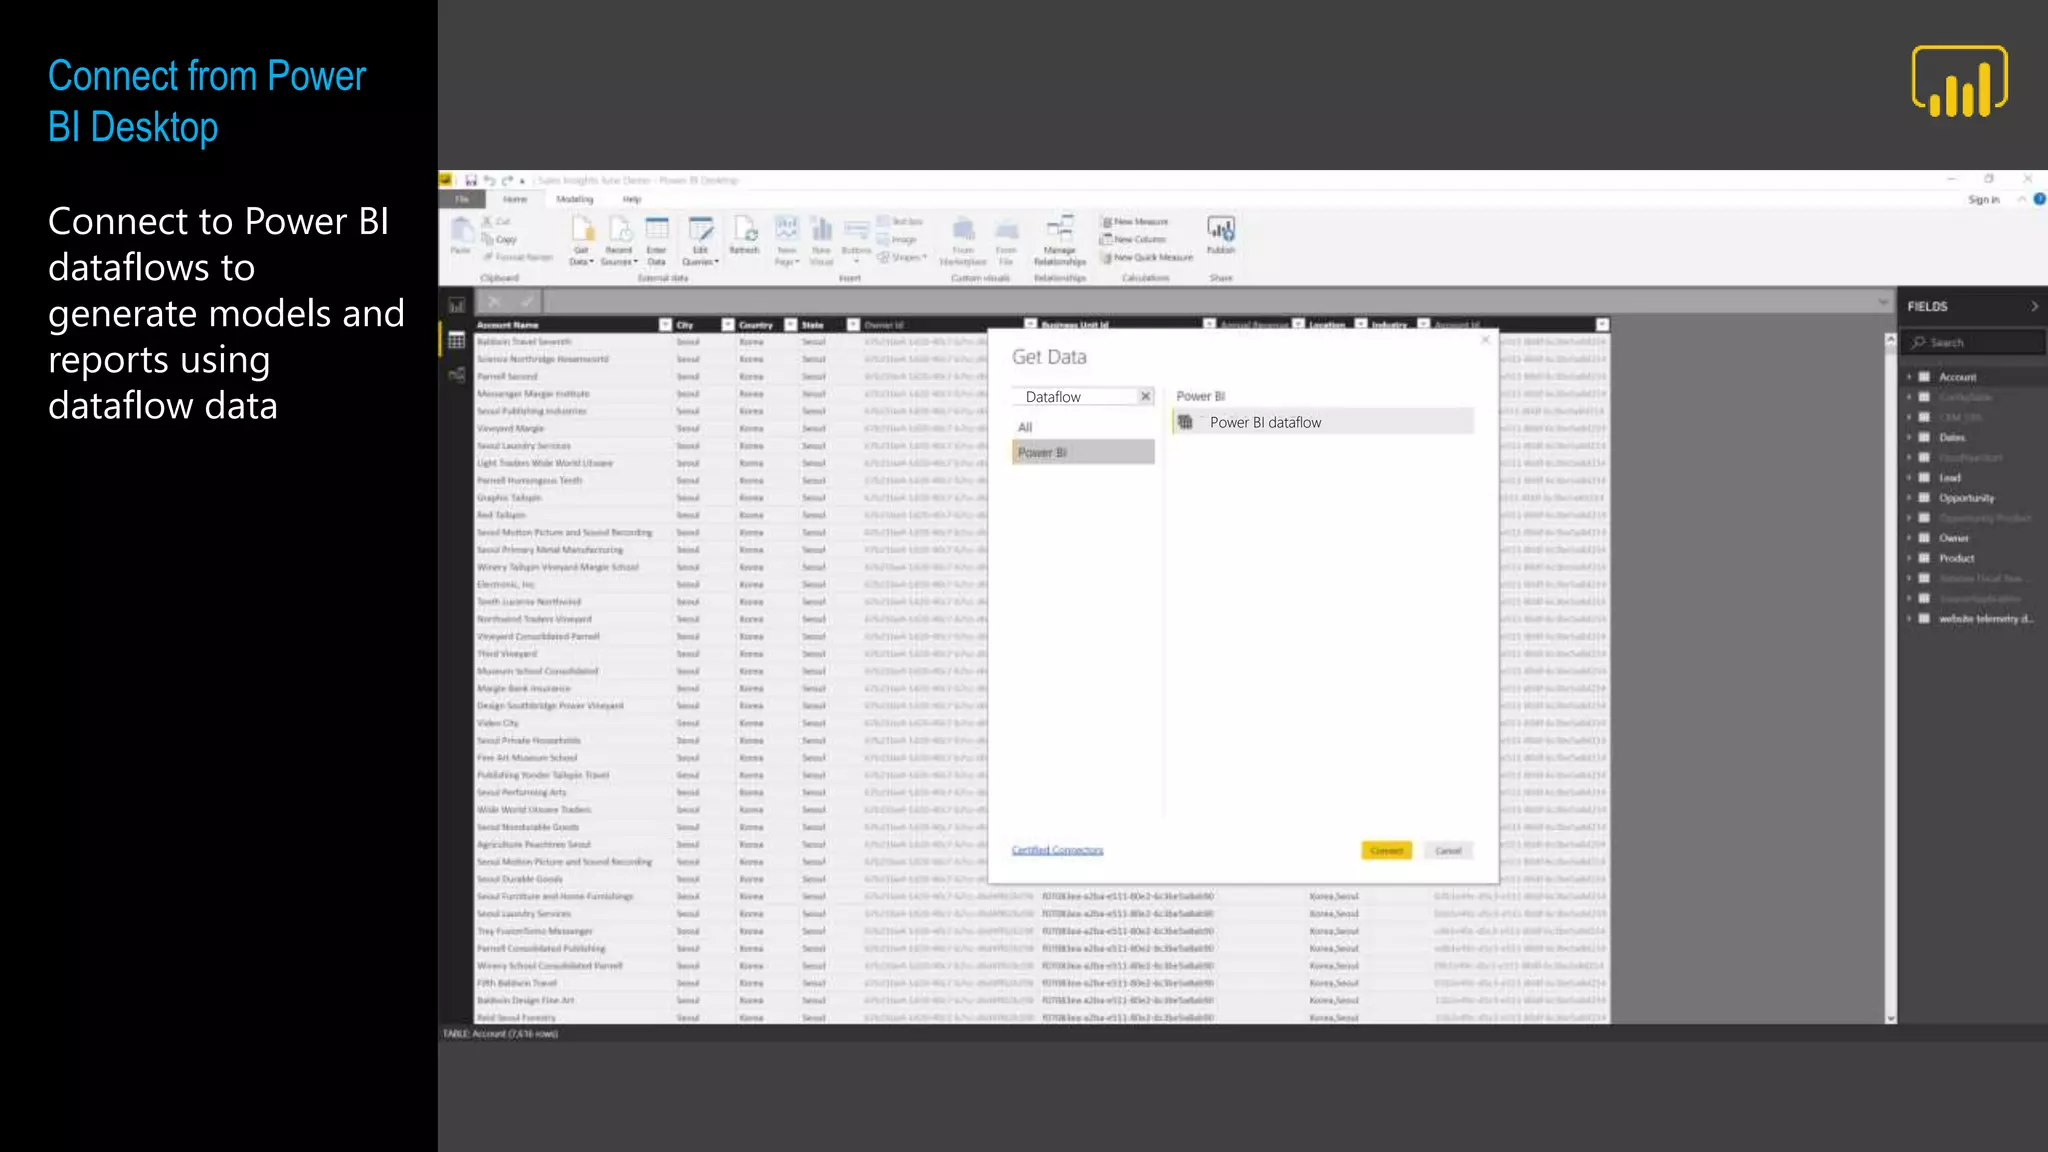Open the Certified Connectors link

(x=1057, y=851)
